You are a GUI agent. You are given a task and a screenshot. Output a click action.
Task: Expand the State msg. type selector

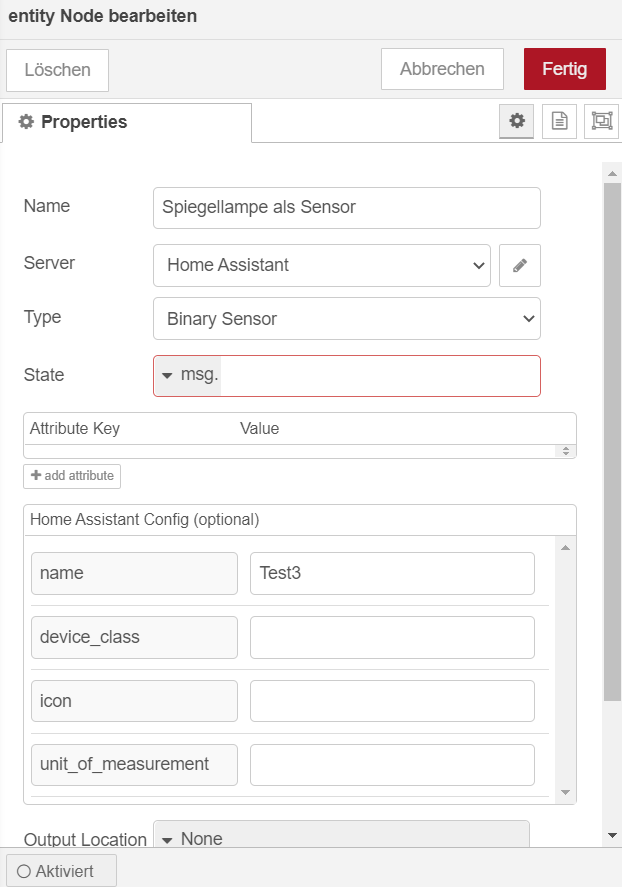pos(189,375)
